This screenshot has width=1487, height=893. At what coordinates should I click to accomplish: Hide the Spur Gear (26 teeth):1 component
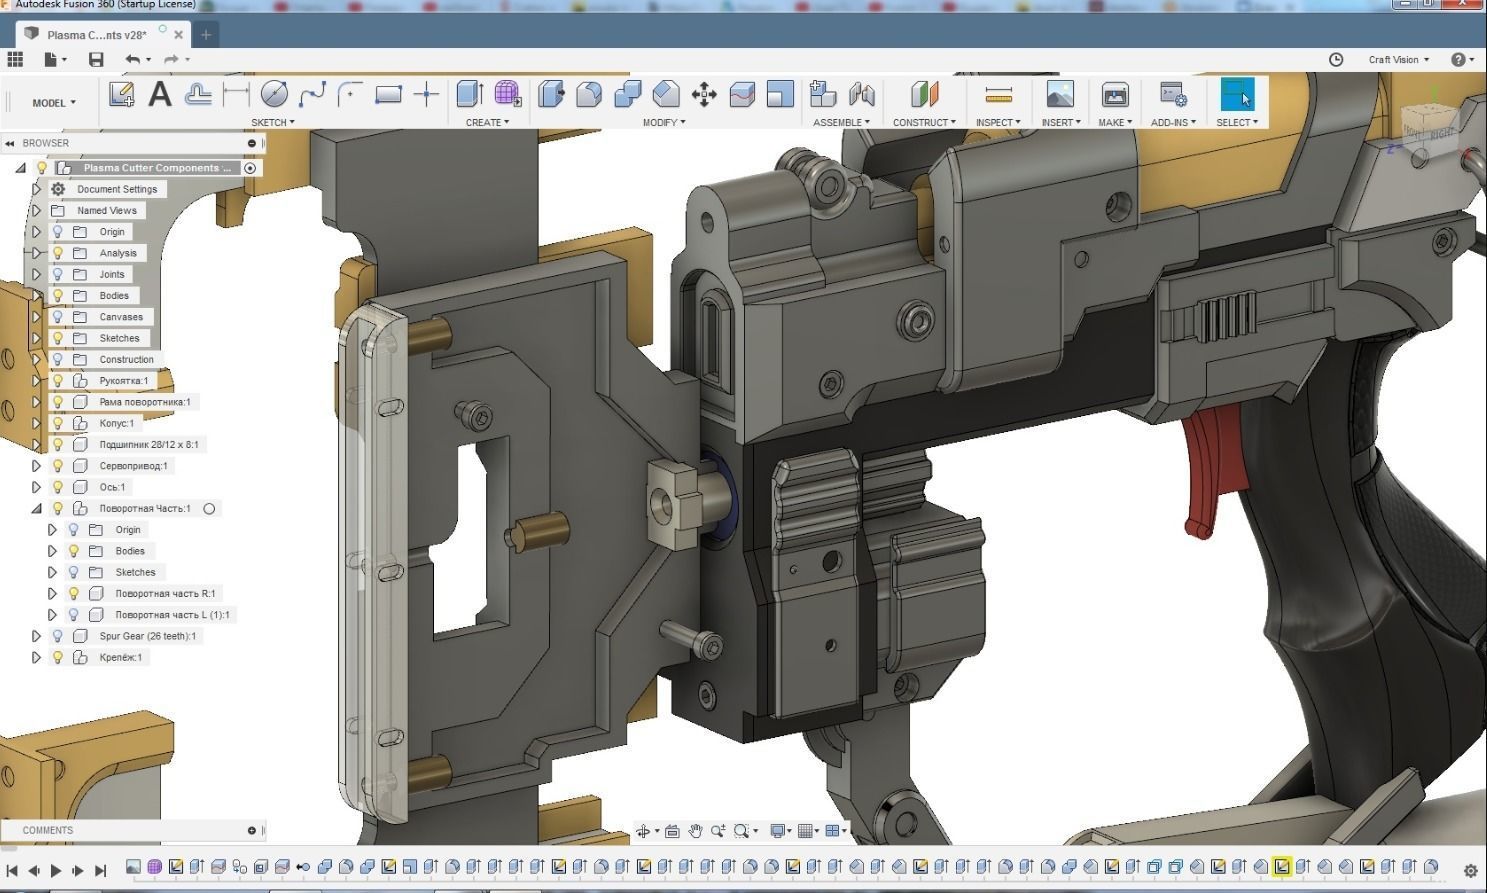pyautogui.click(x=58, y=636)
